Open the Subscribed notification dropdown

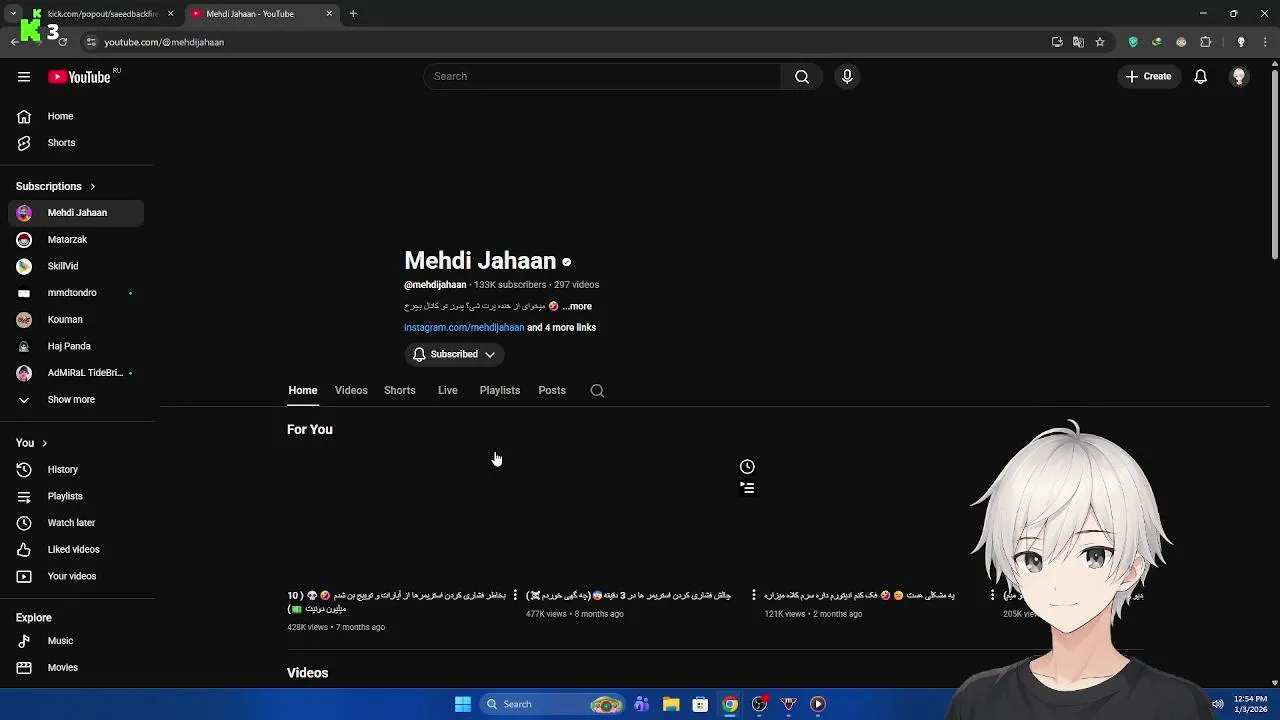[x=454, y=354]
